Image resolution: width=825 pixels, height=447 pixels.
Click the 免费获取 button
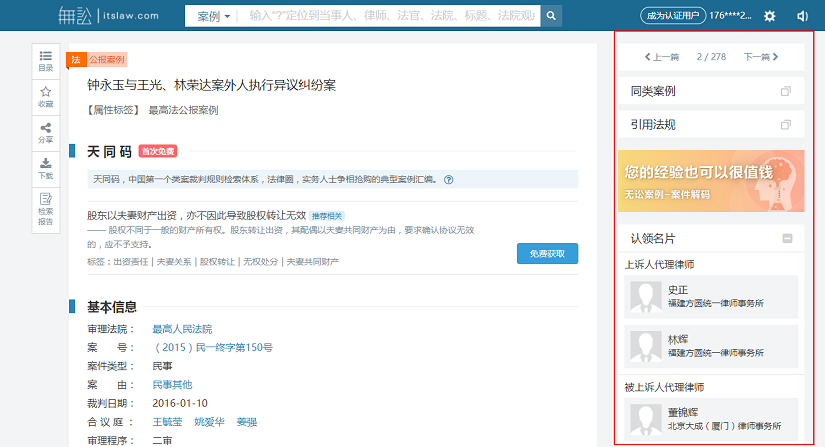tap(547, 254)
